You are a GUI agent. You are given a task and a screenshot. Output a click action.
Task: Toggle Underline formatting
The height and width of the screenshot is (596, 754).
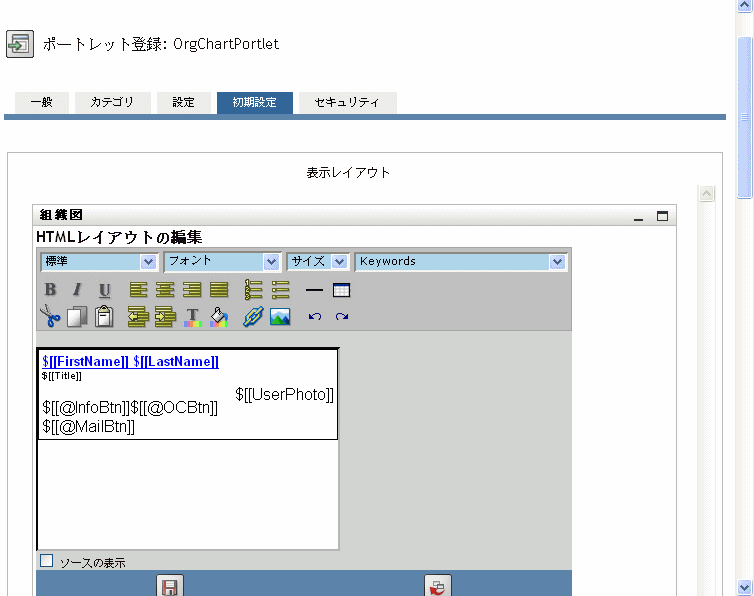pyautogui.click(x=104, y=290)
